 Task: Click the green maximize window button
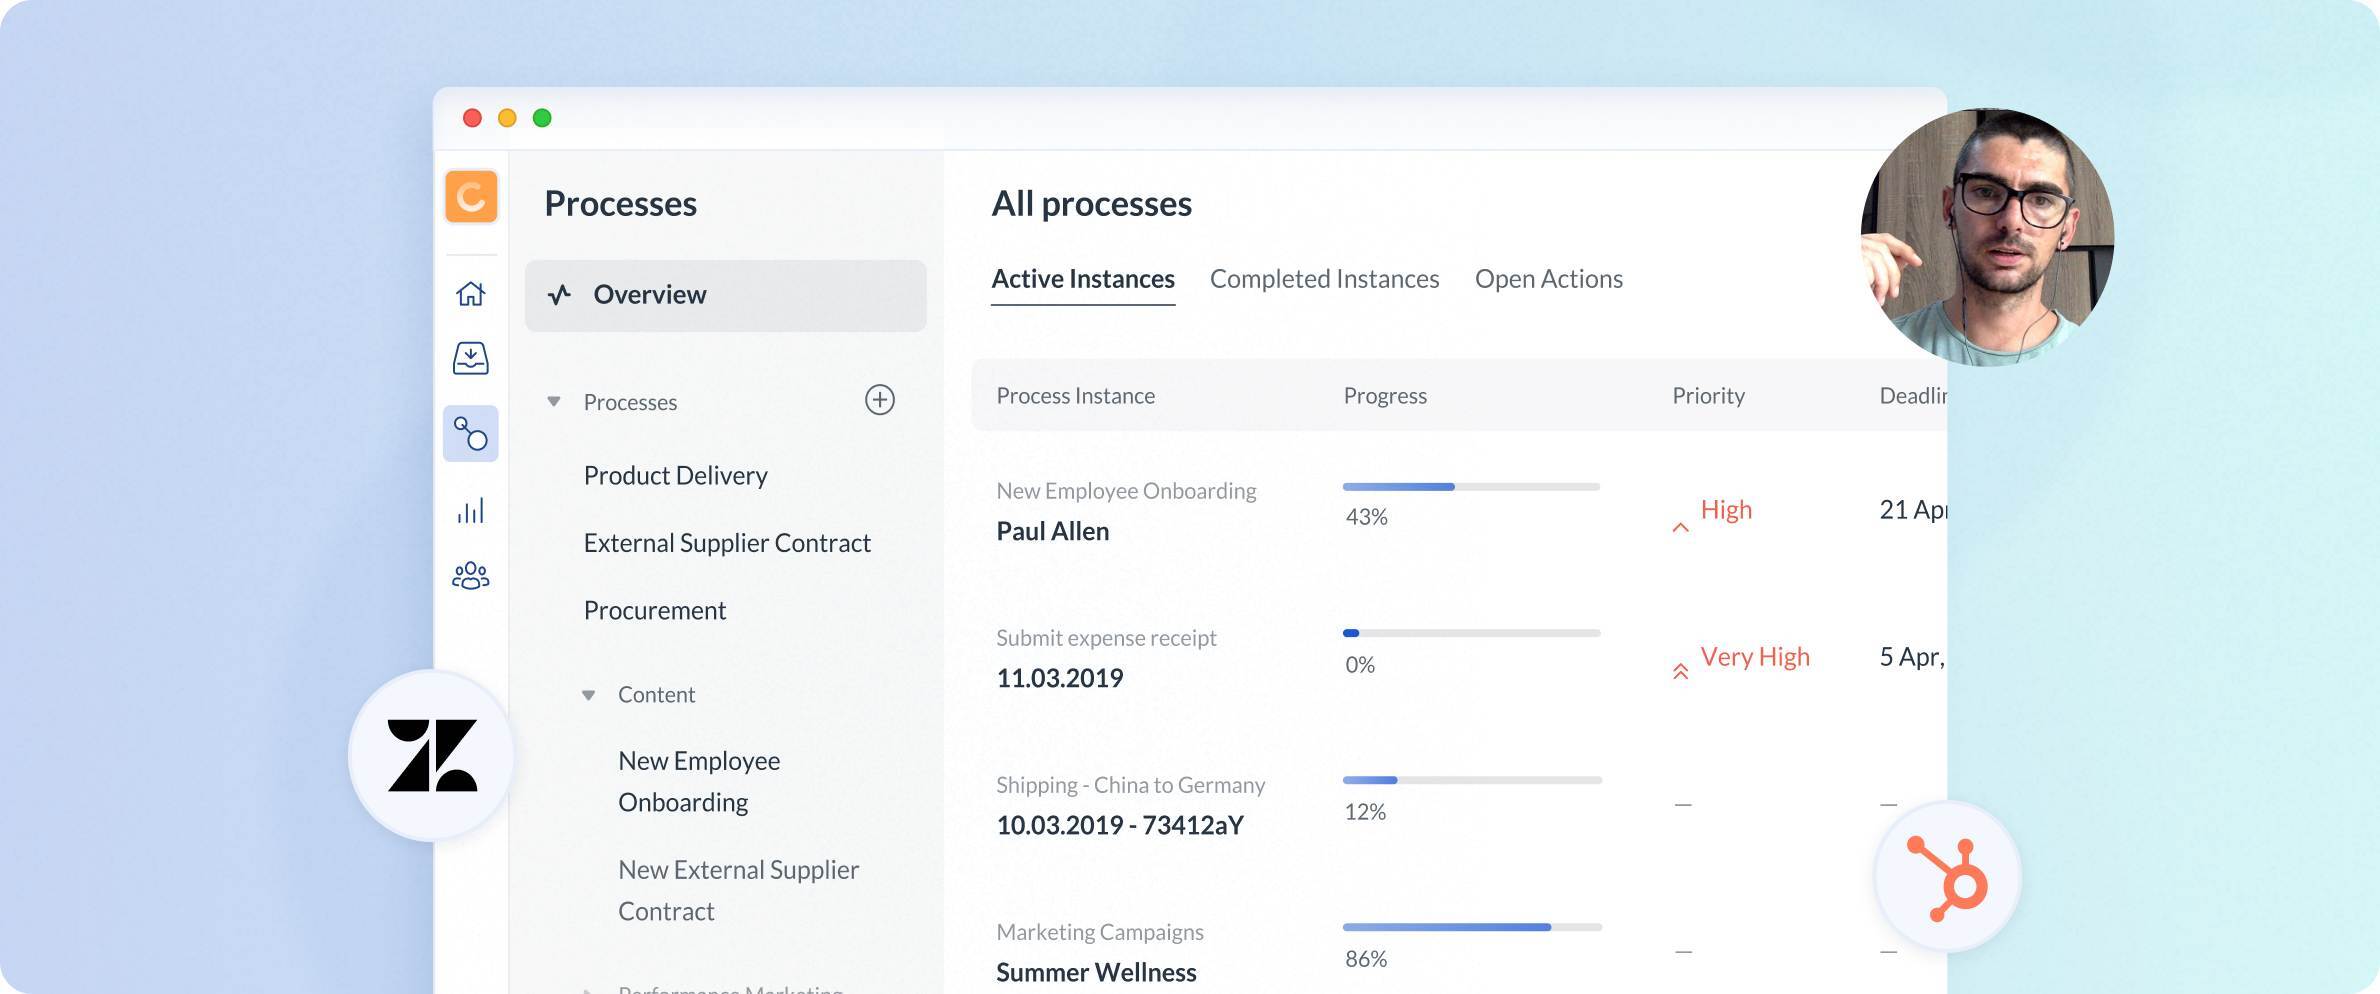[x=542, y=118]
